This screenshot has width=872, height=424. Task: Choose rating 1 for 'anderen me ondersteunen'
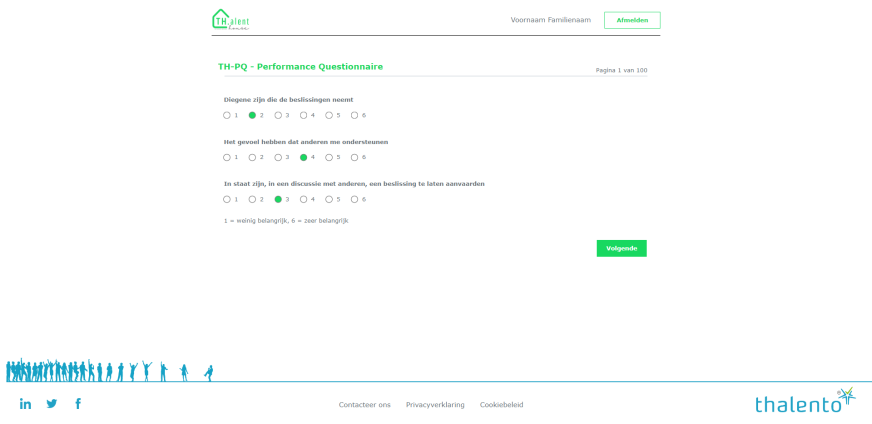point(227,157)
